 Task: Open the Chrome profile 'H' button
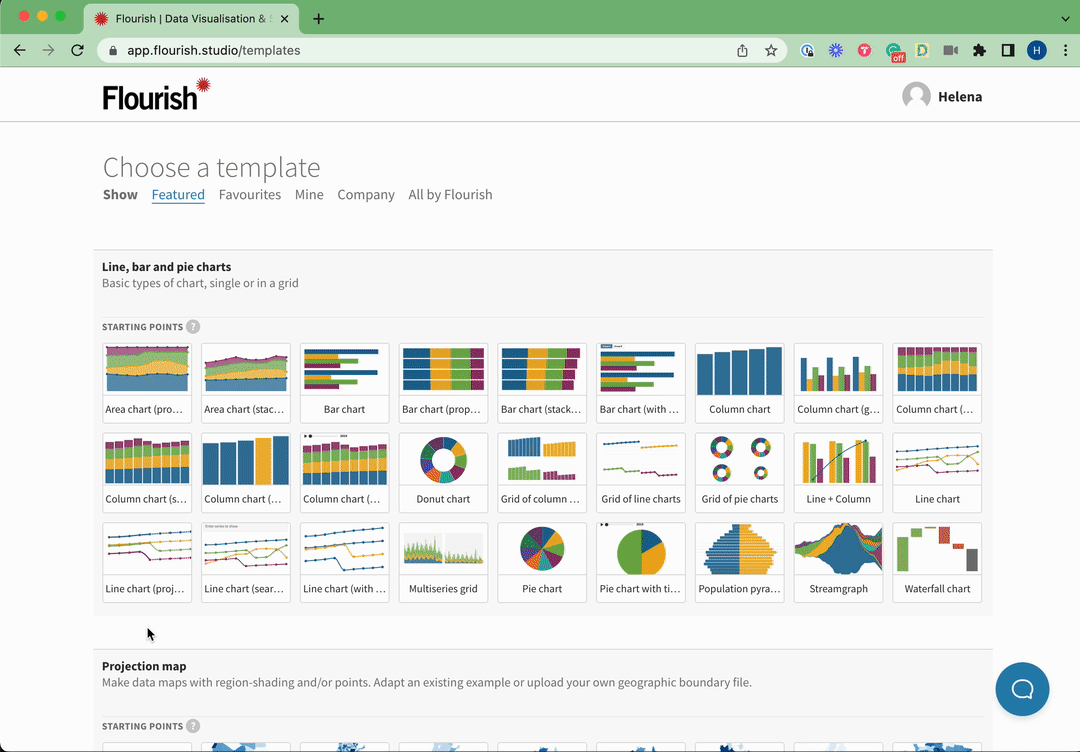1036,50
